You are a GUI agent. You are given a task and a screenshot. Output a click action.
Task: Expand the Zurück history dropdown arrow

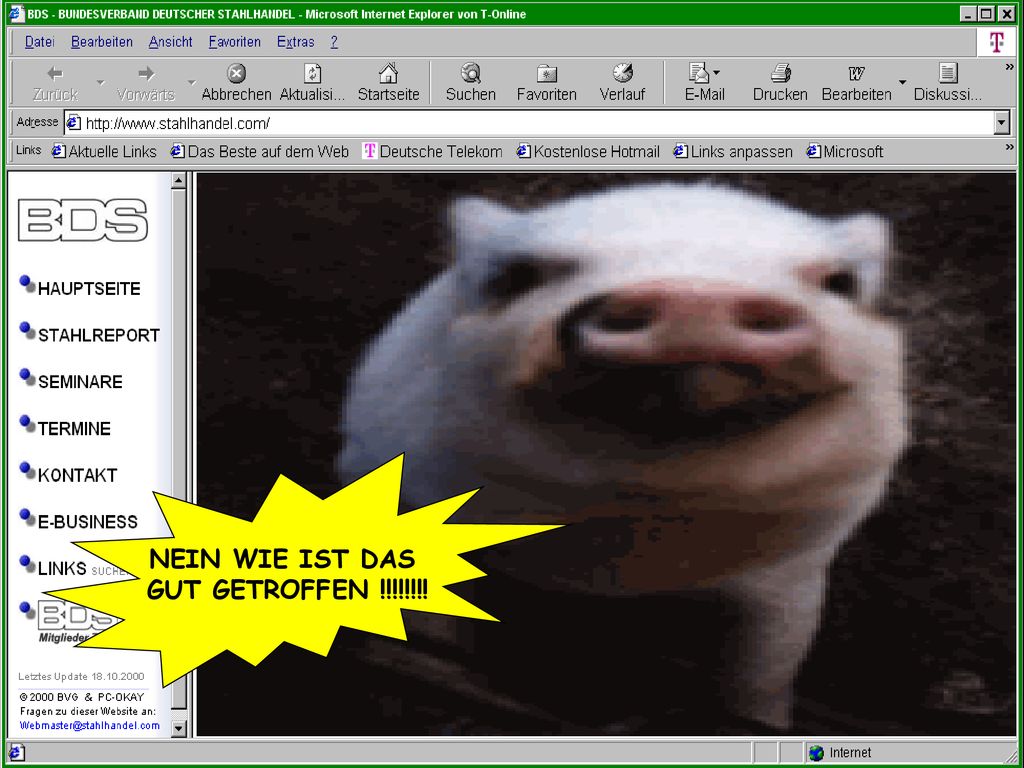(x=101, y=82)
